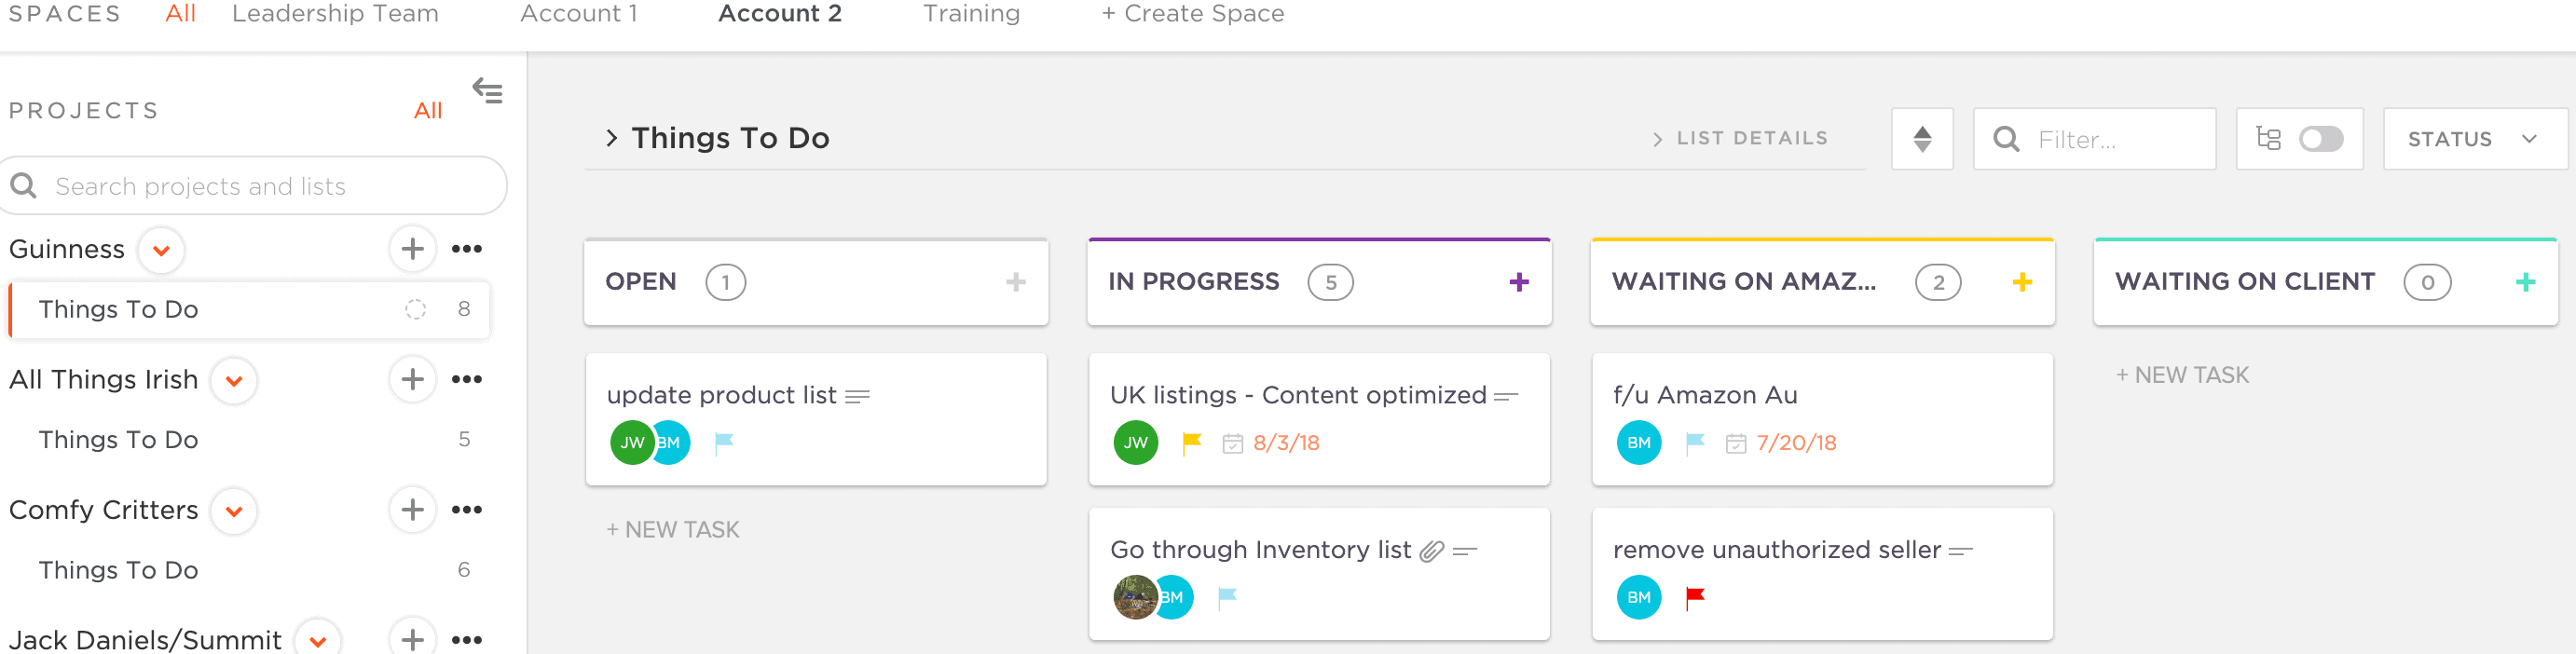2576x654 pixels.
Task: Add a new list to All Things Irish
Action: (x=412, y=379)
